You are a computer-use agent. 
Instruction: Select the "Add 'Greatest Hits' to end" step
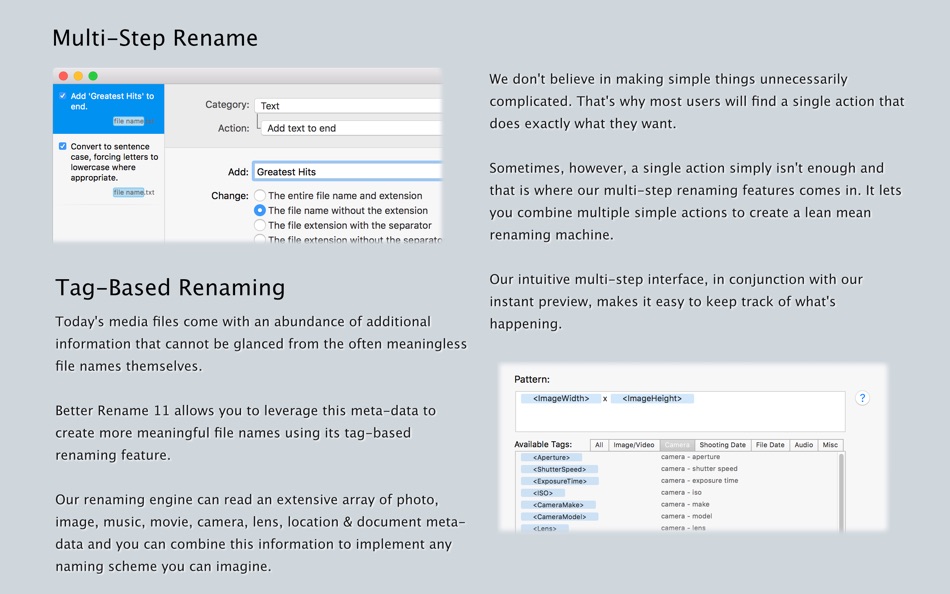coord(108,108)
